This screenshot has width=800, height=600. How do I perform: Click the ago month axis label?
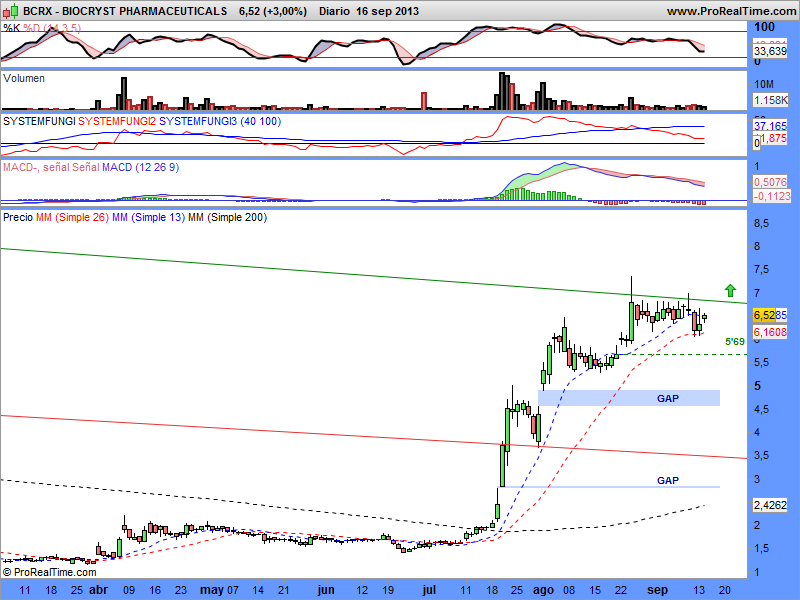click(x=543, y=590)
